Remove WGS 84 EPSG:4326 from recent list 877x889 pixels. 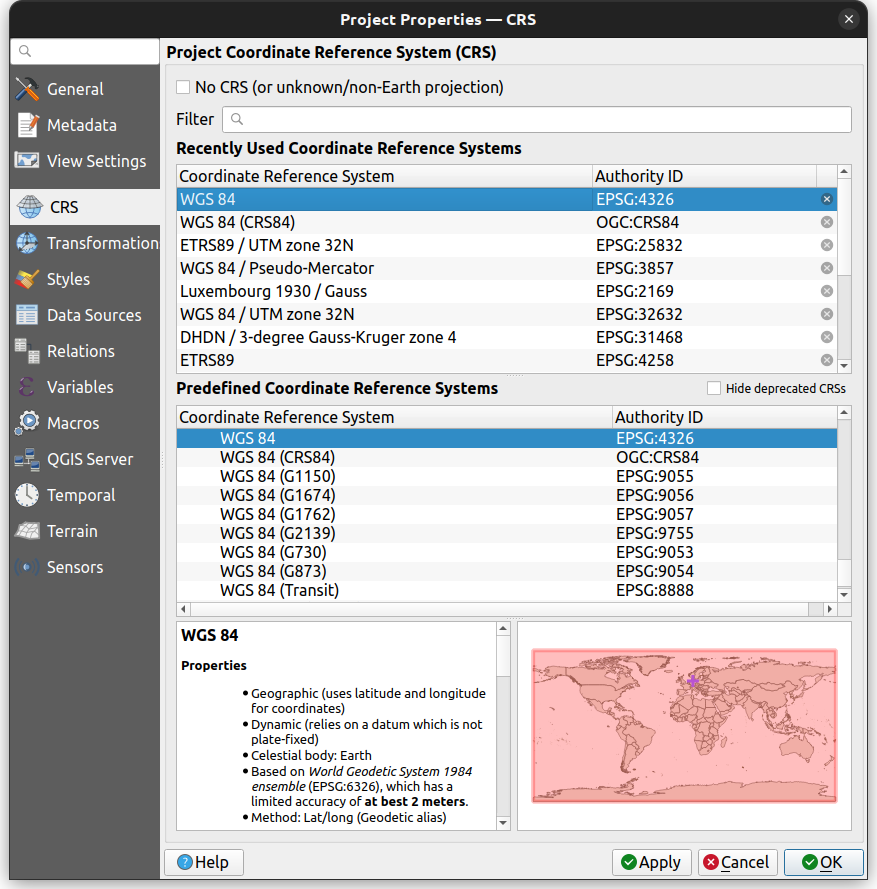827,199
